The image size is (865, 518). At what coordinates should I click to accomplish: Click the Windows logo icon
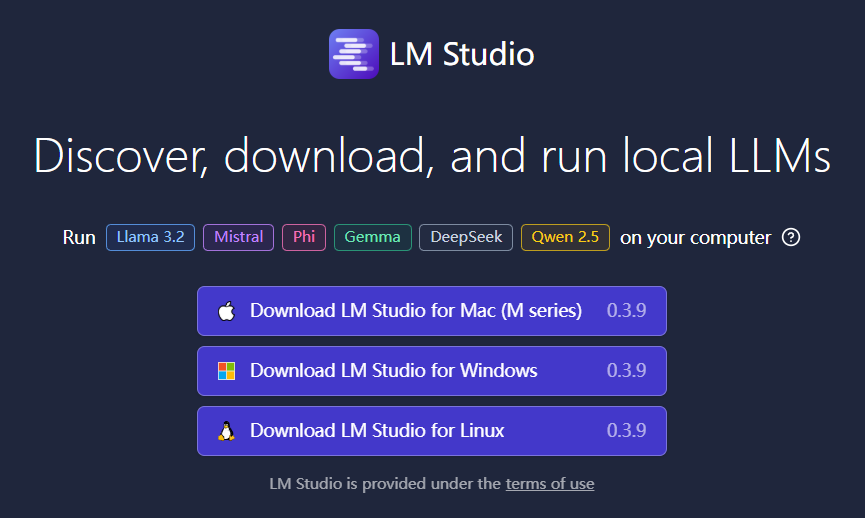pyautogui.click(x=226, y=371)
